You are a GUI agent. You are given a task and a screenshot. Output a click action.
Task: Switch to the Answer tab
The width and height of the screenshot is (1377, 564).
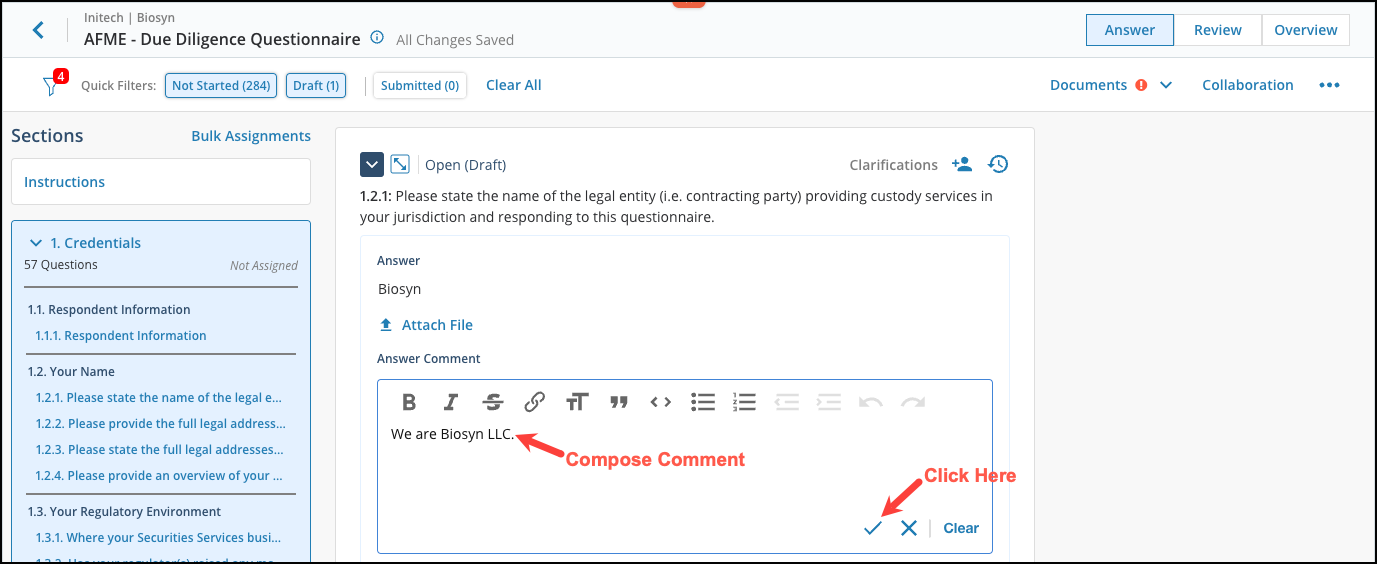point(1130,30)
